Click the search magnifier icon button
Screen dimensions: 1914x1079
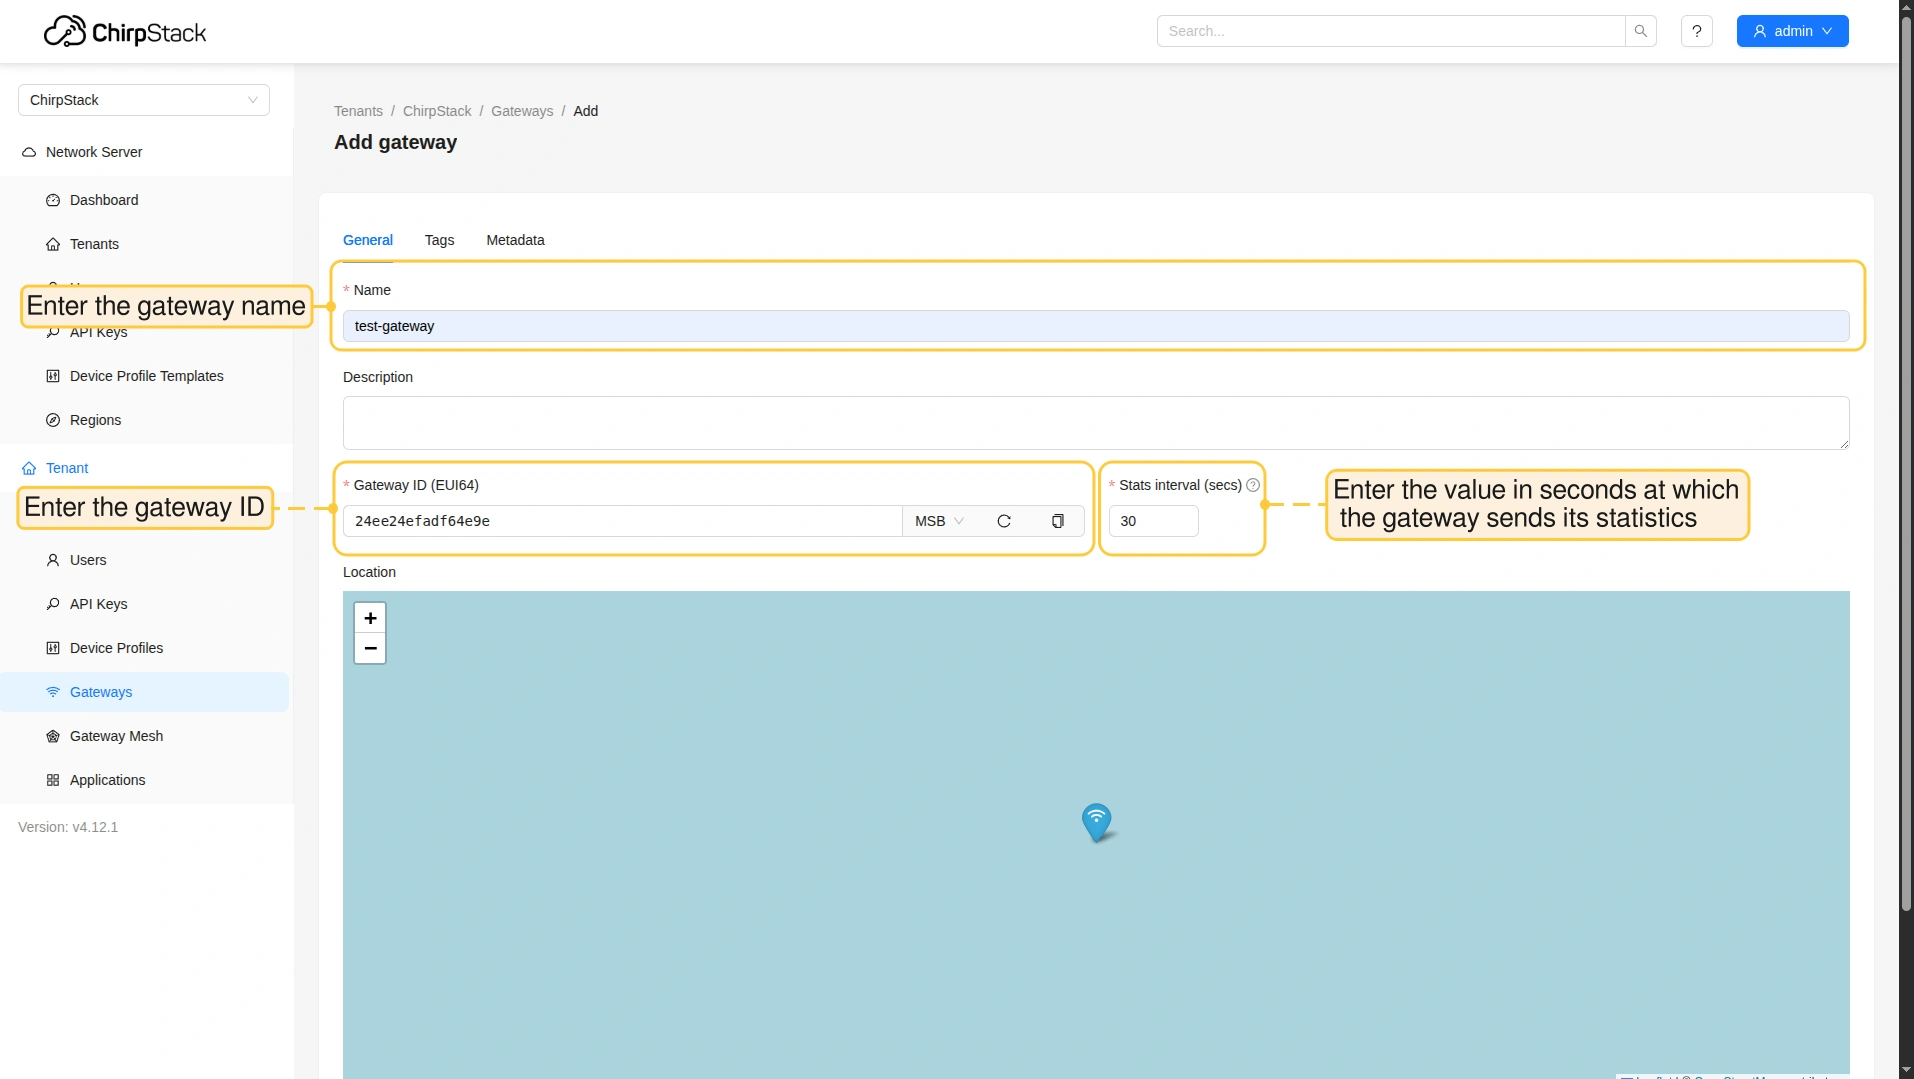(x=1640, y=31)
